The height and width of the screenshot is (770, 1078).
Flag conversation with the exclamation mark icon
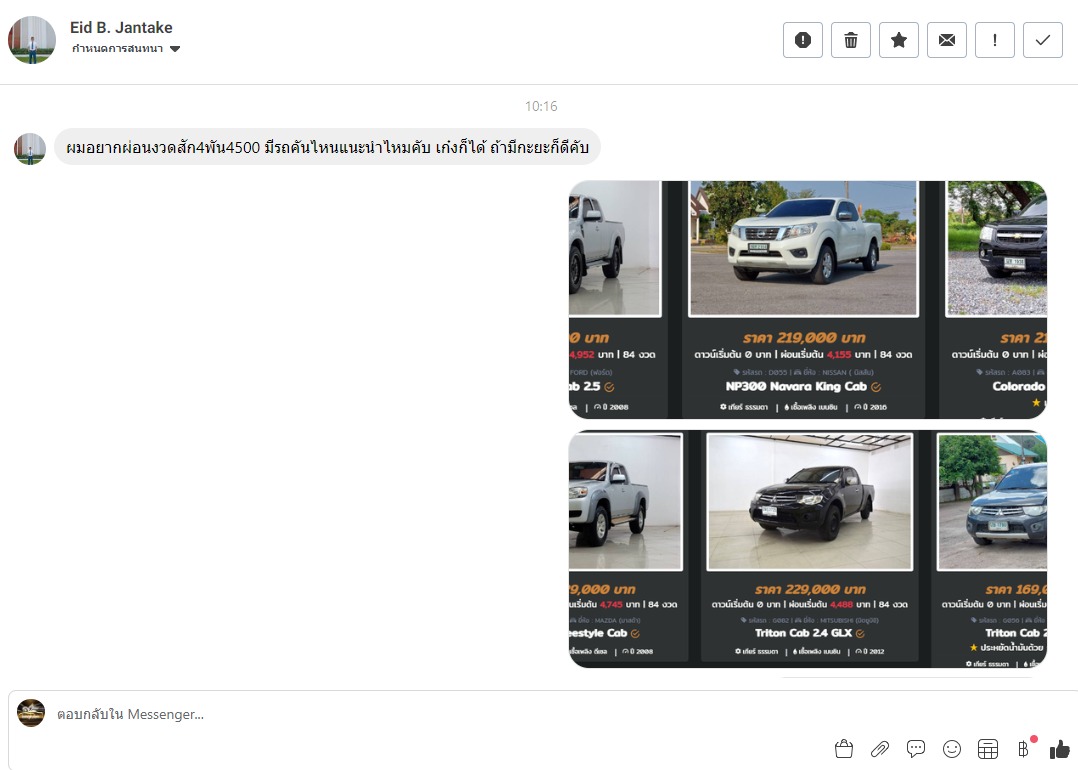click(x=995, y=40)
